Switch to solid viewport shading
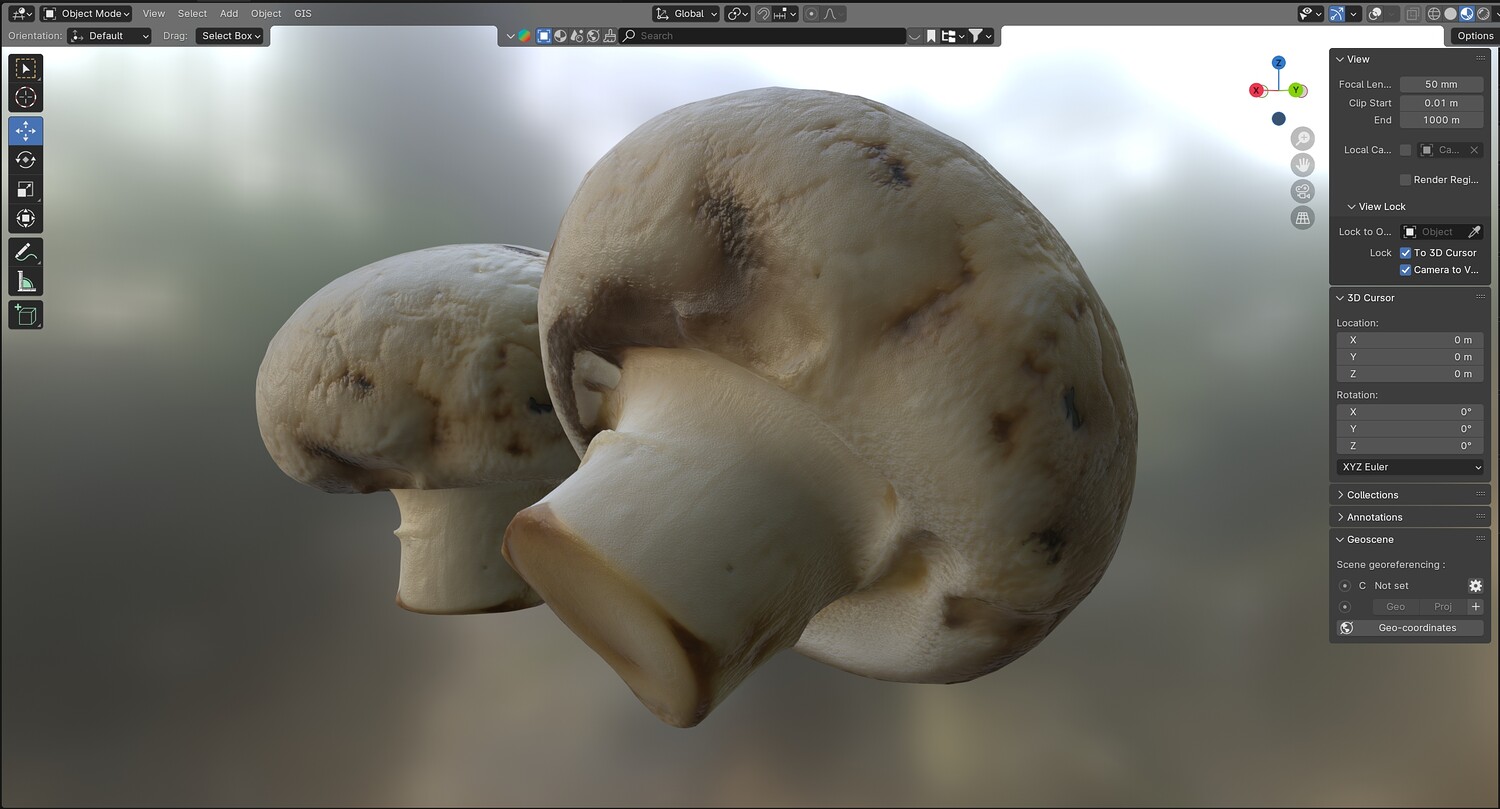 coord(1450,14)
